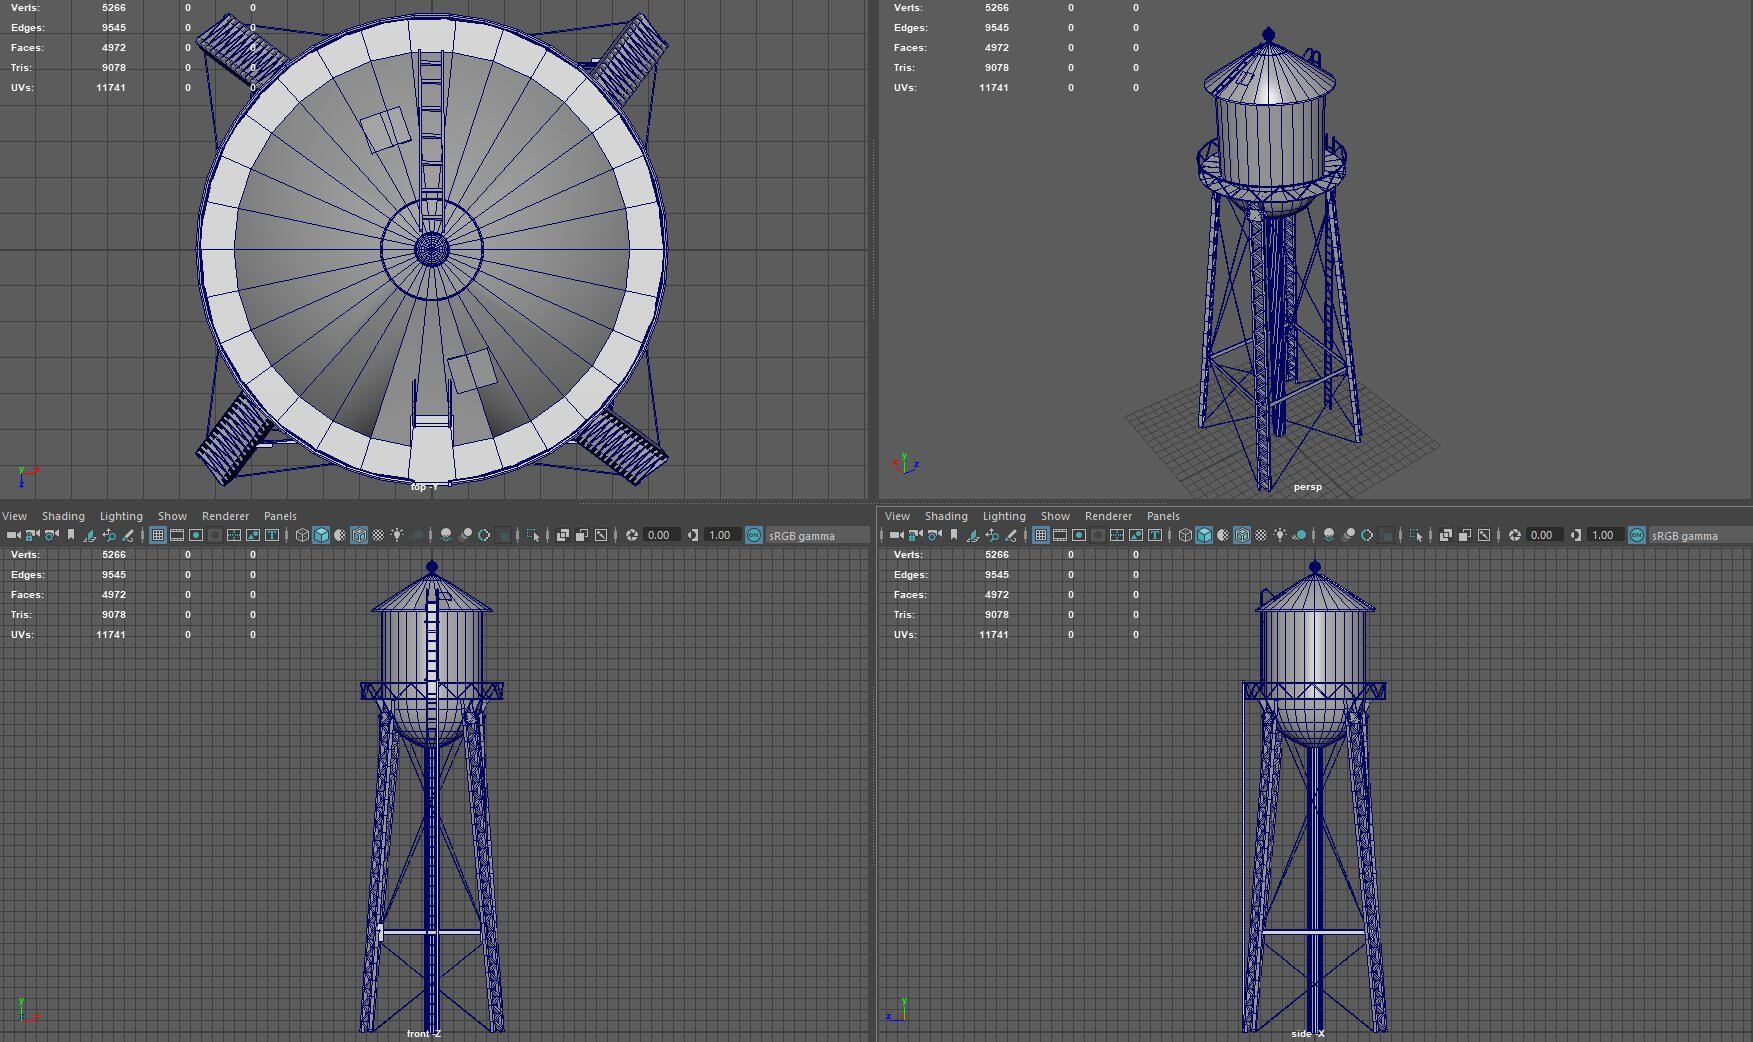This screenshot has height=1042, width=1753.
Task: Toggle grid display in front viewport toolbar
Action: click(x=158, y=535)
